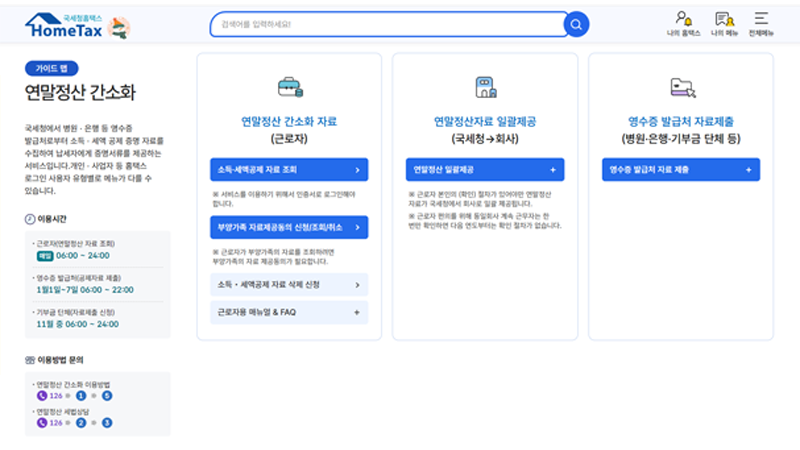The width and height of the screenshot is (800, 450).
Task: Run search with the magnifier button
Action: (576, 24)
